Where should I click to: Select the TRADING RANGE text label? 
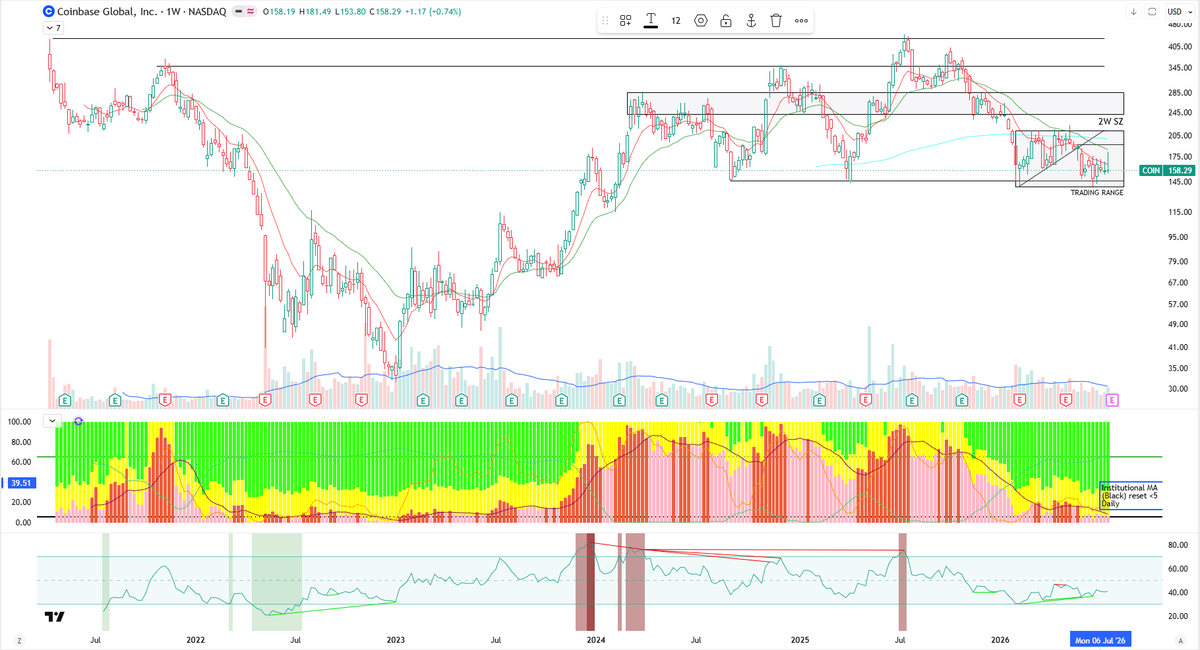[x=1097, y=192]
